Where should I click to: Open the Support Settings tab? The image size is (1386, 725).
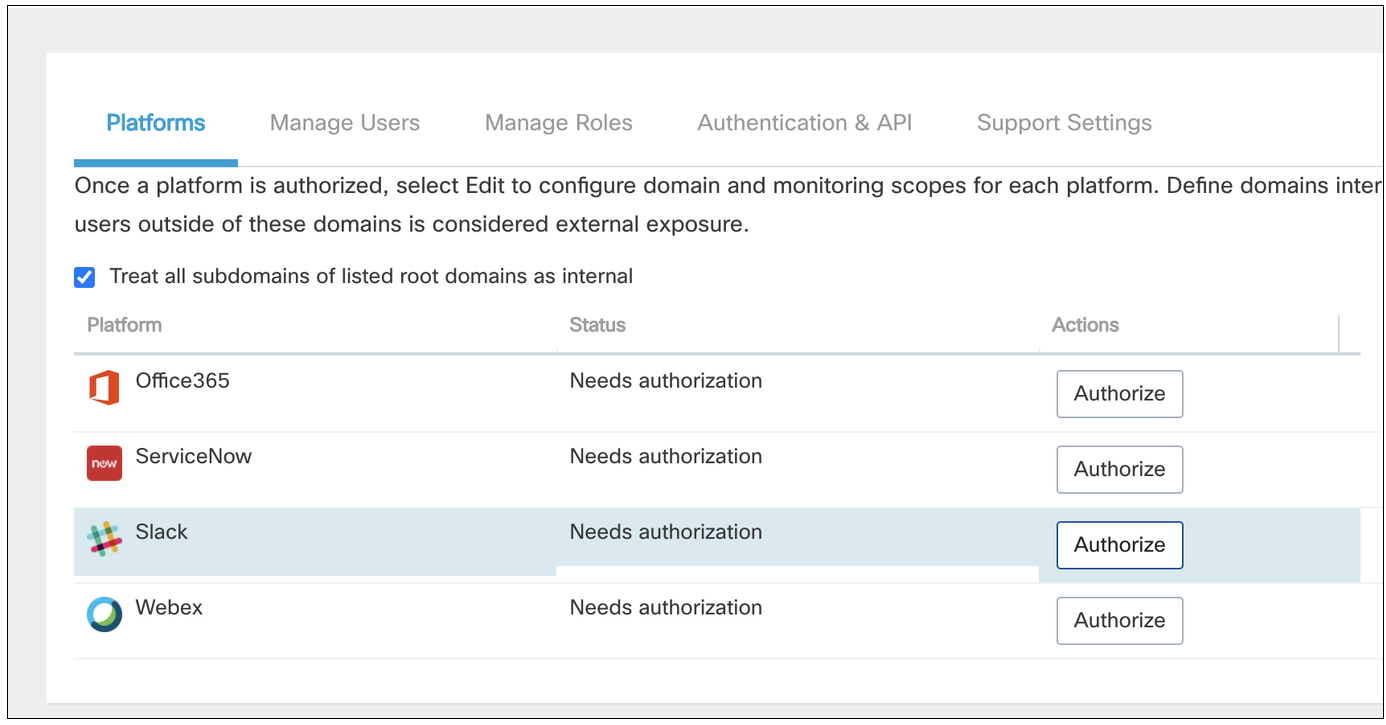coord(1064,123)
